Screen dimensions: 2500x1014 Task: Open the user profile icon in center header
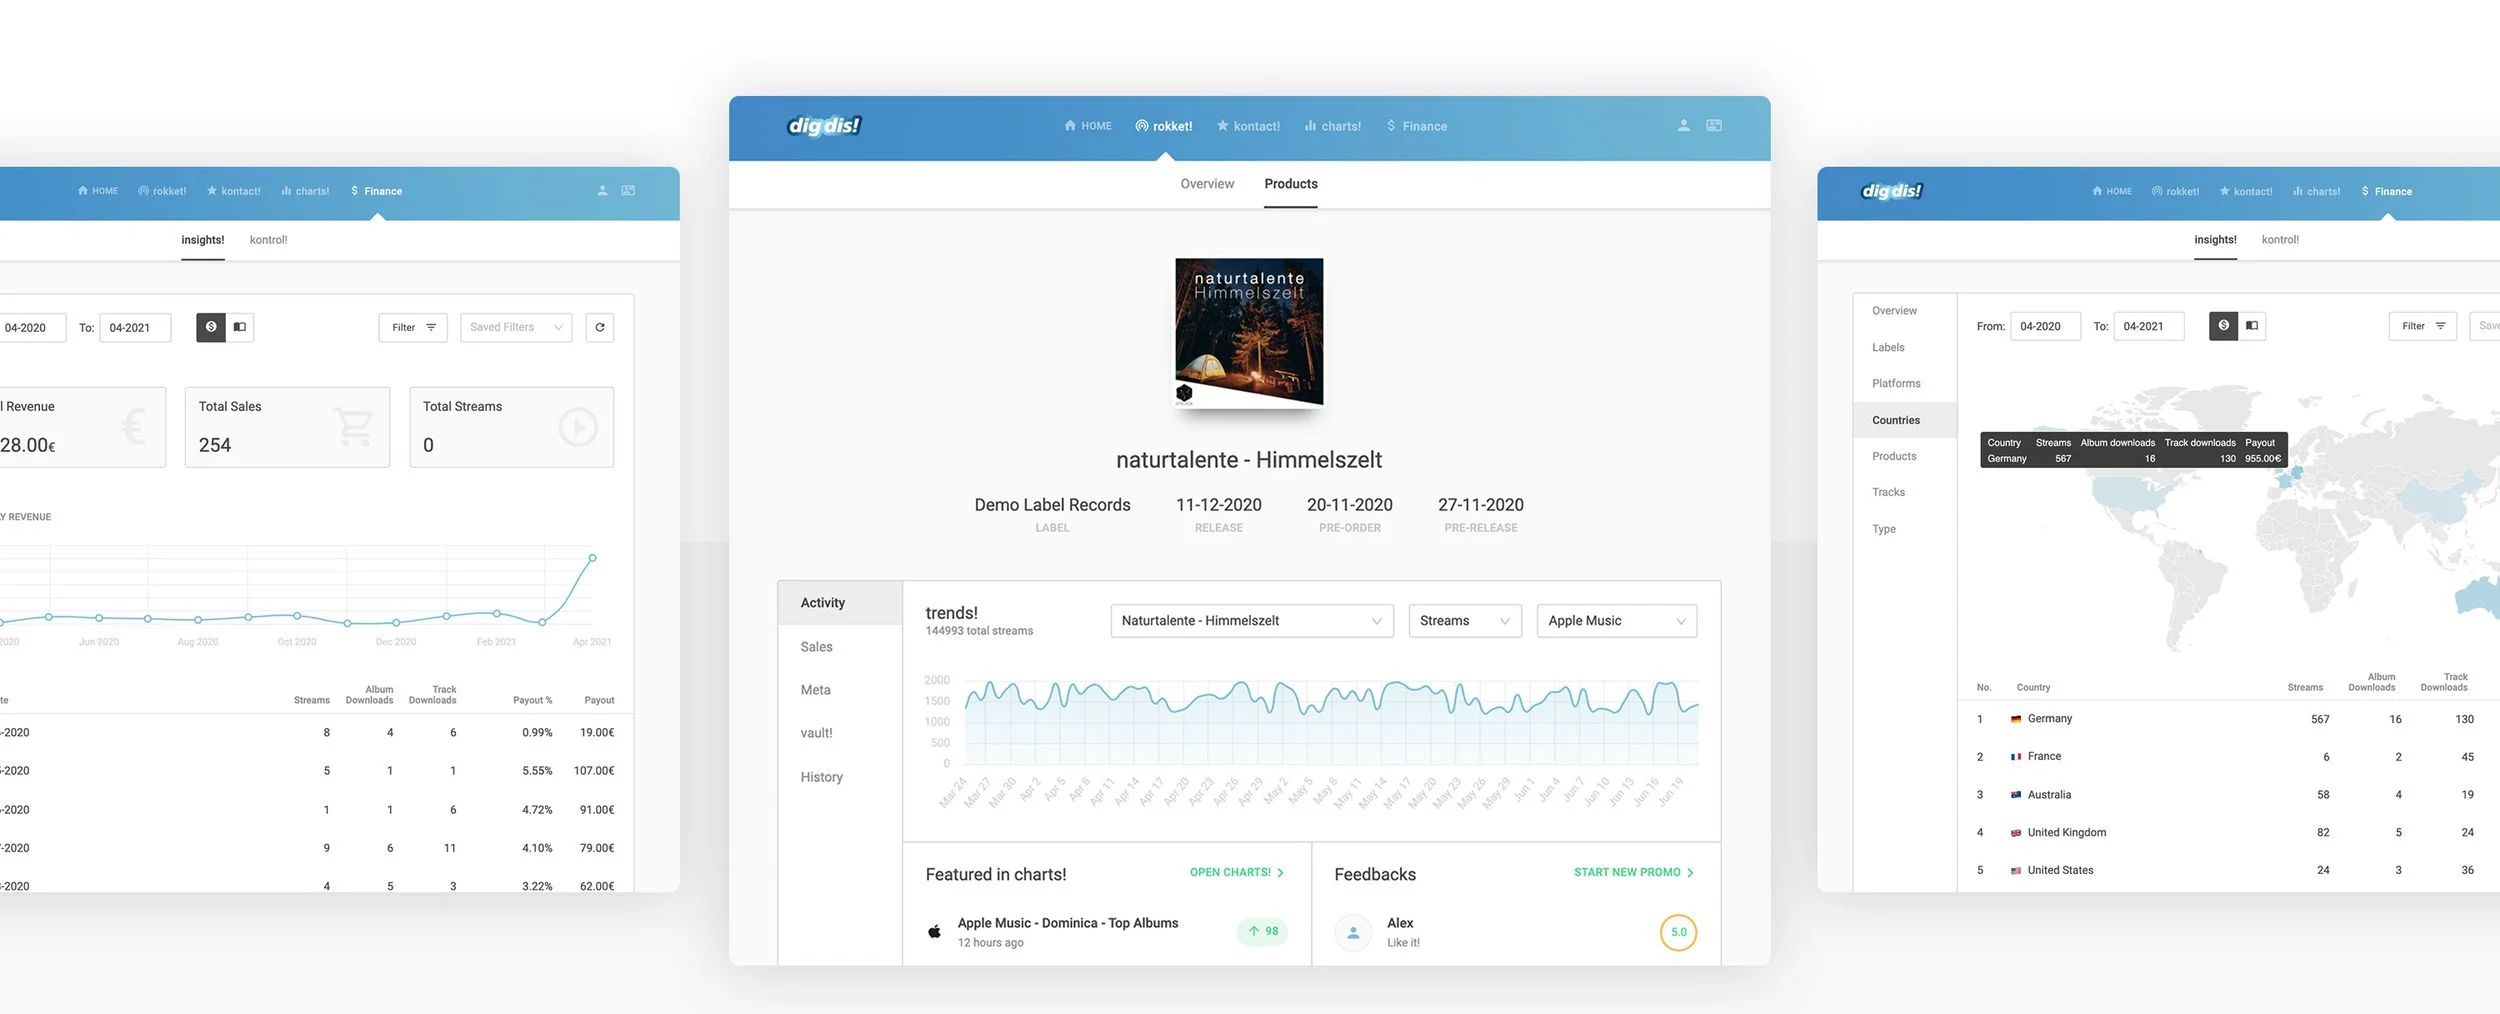point(1683,126)
